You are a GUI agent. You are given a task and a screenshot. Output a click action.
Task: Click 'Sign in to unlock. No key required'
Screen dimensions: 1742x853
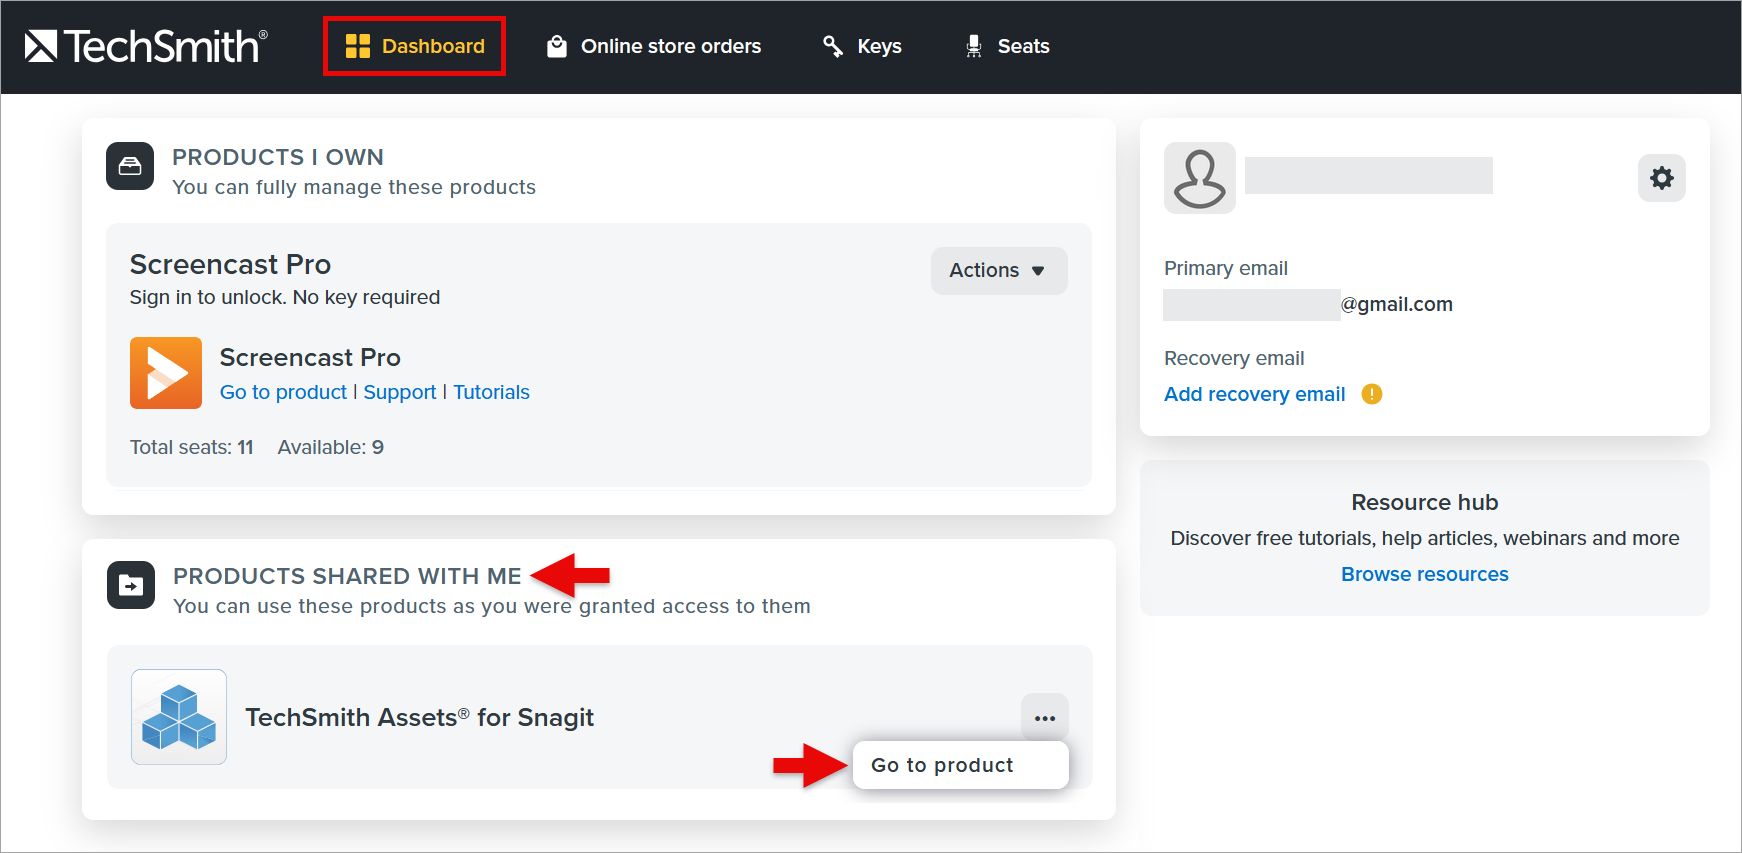coord(285,297)
